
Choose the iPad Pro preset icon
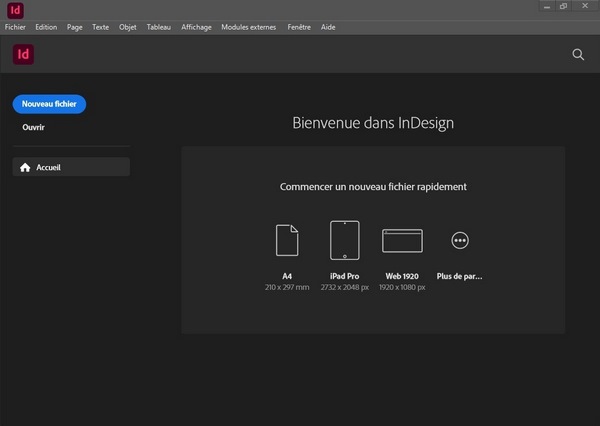[x=345, y=240]
